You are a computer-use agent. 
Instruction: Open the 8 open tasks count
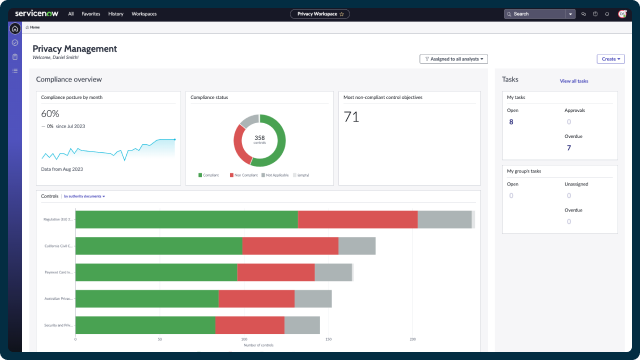[x=511, y=122]
